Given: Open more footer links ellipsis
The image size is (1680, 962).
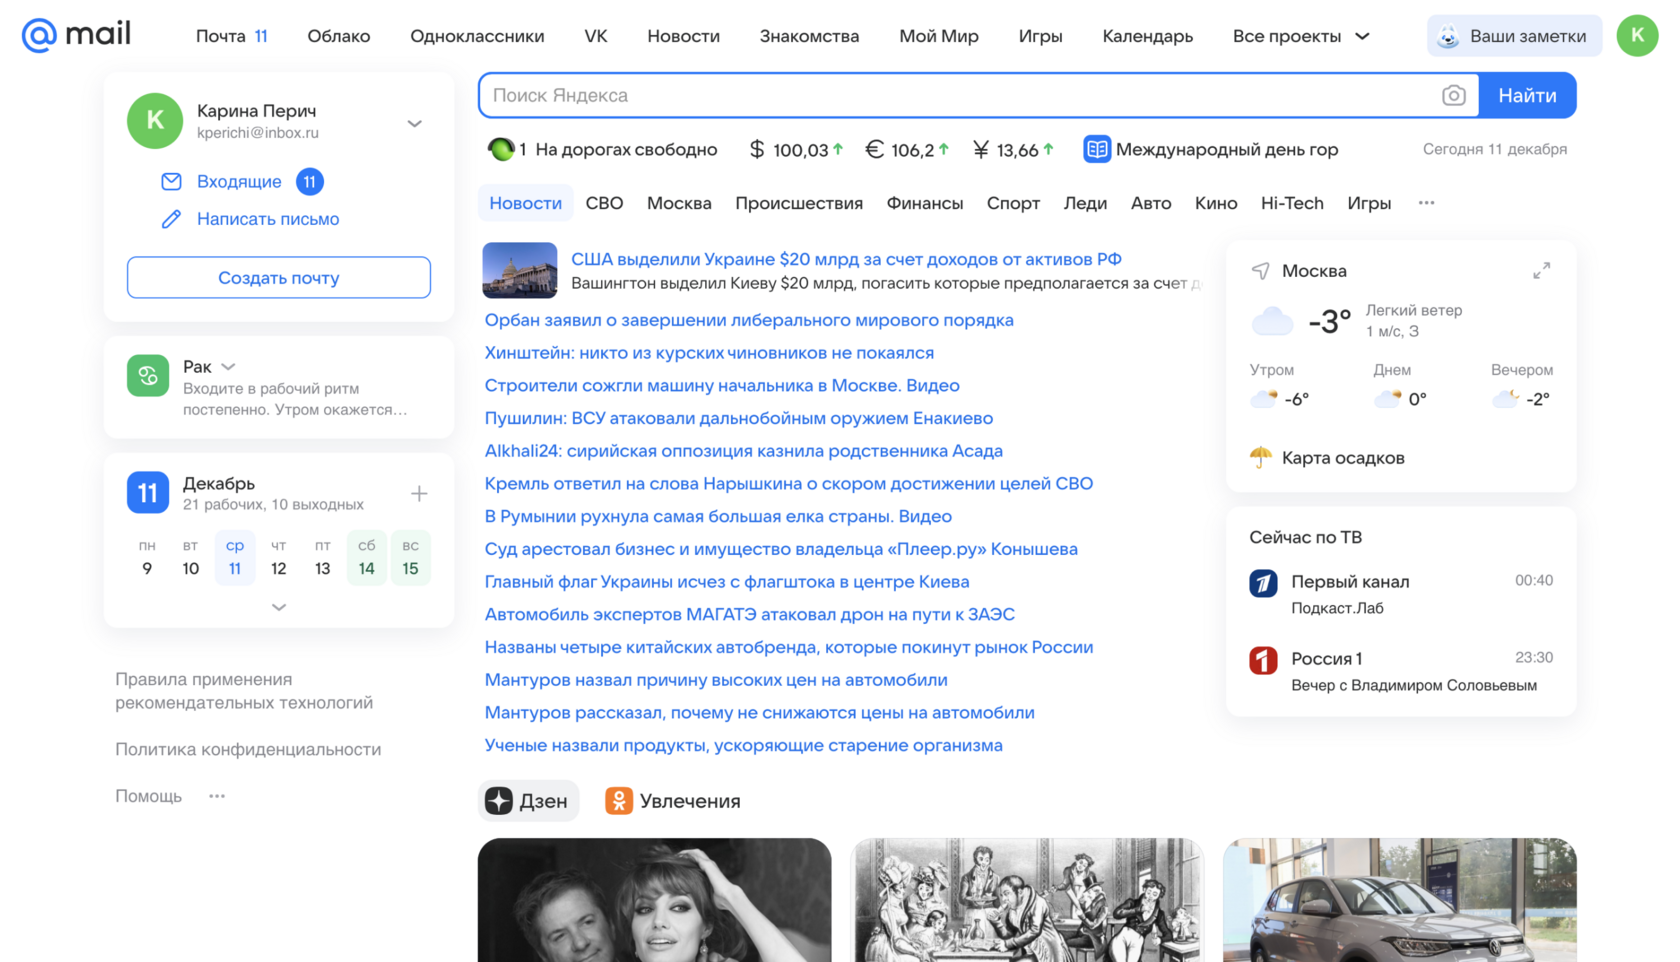Looking at the screenshot, I should (x=217, y=796).
